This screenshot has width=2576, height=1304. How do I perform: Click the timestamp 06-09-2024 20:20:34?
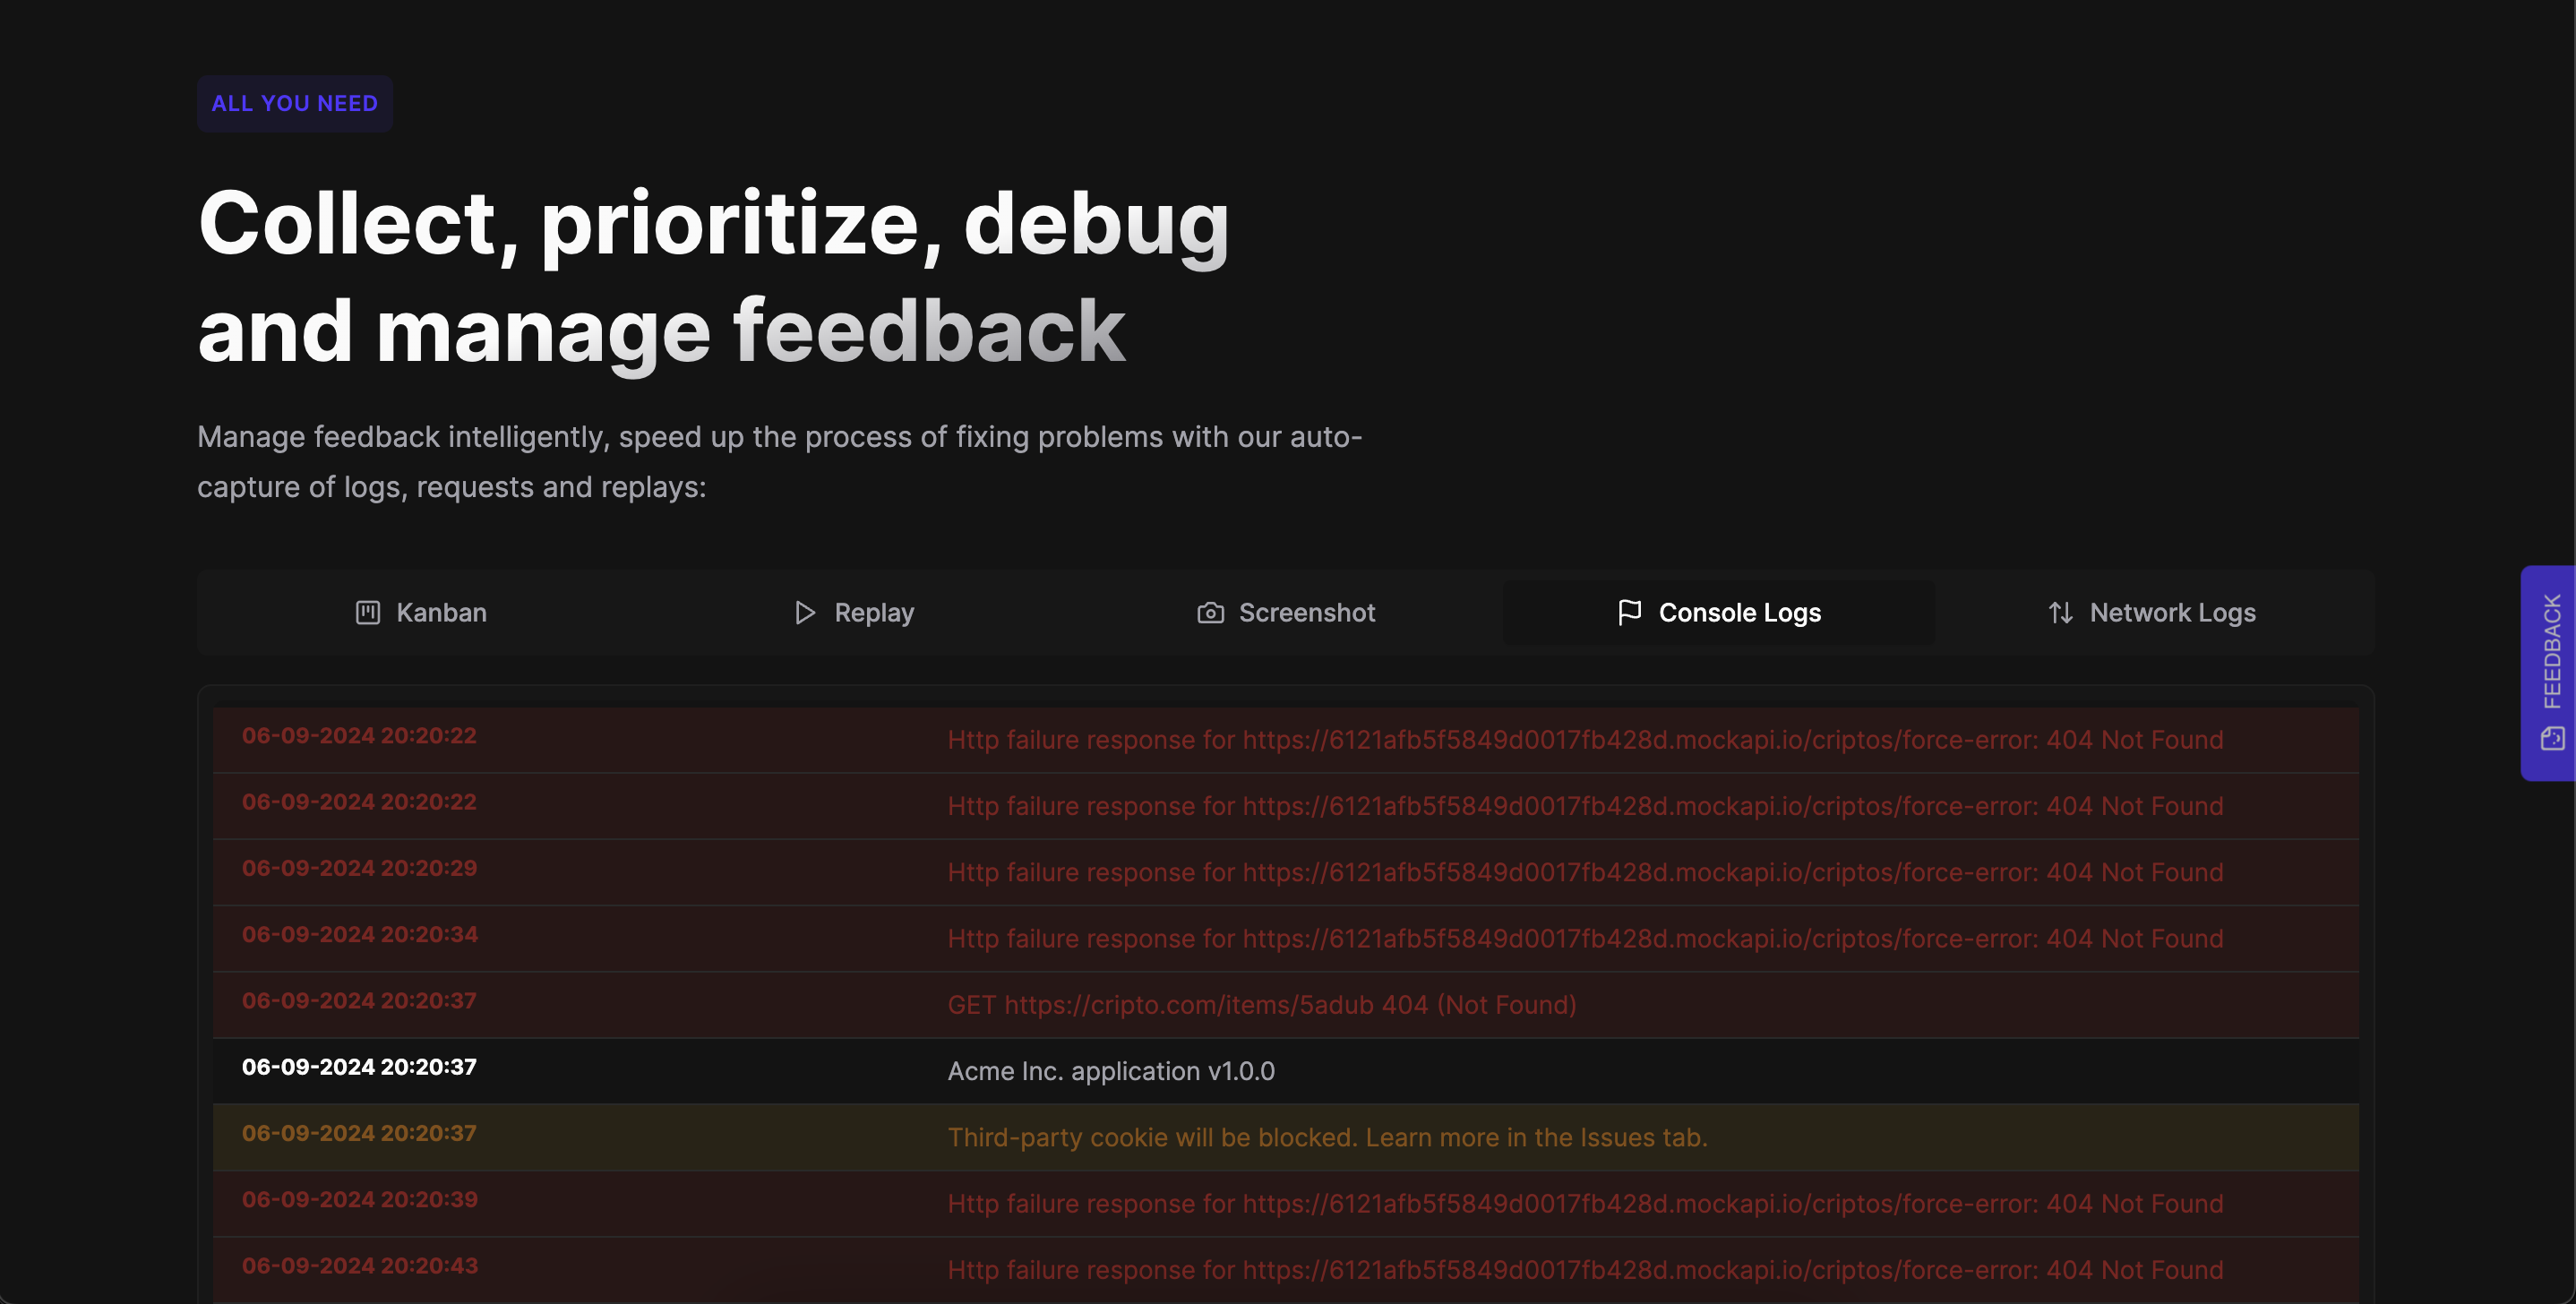point(359,934)
